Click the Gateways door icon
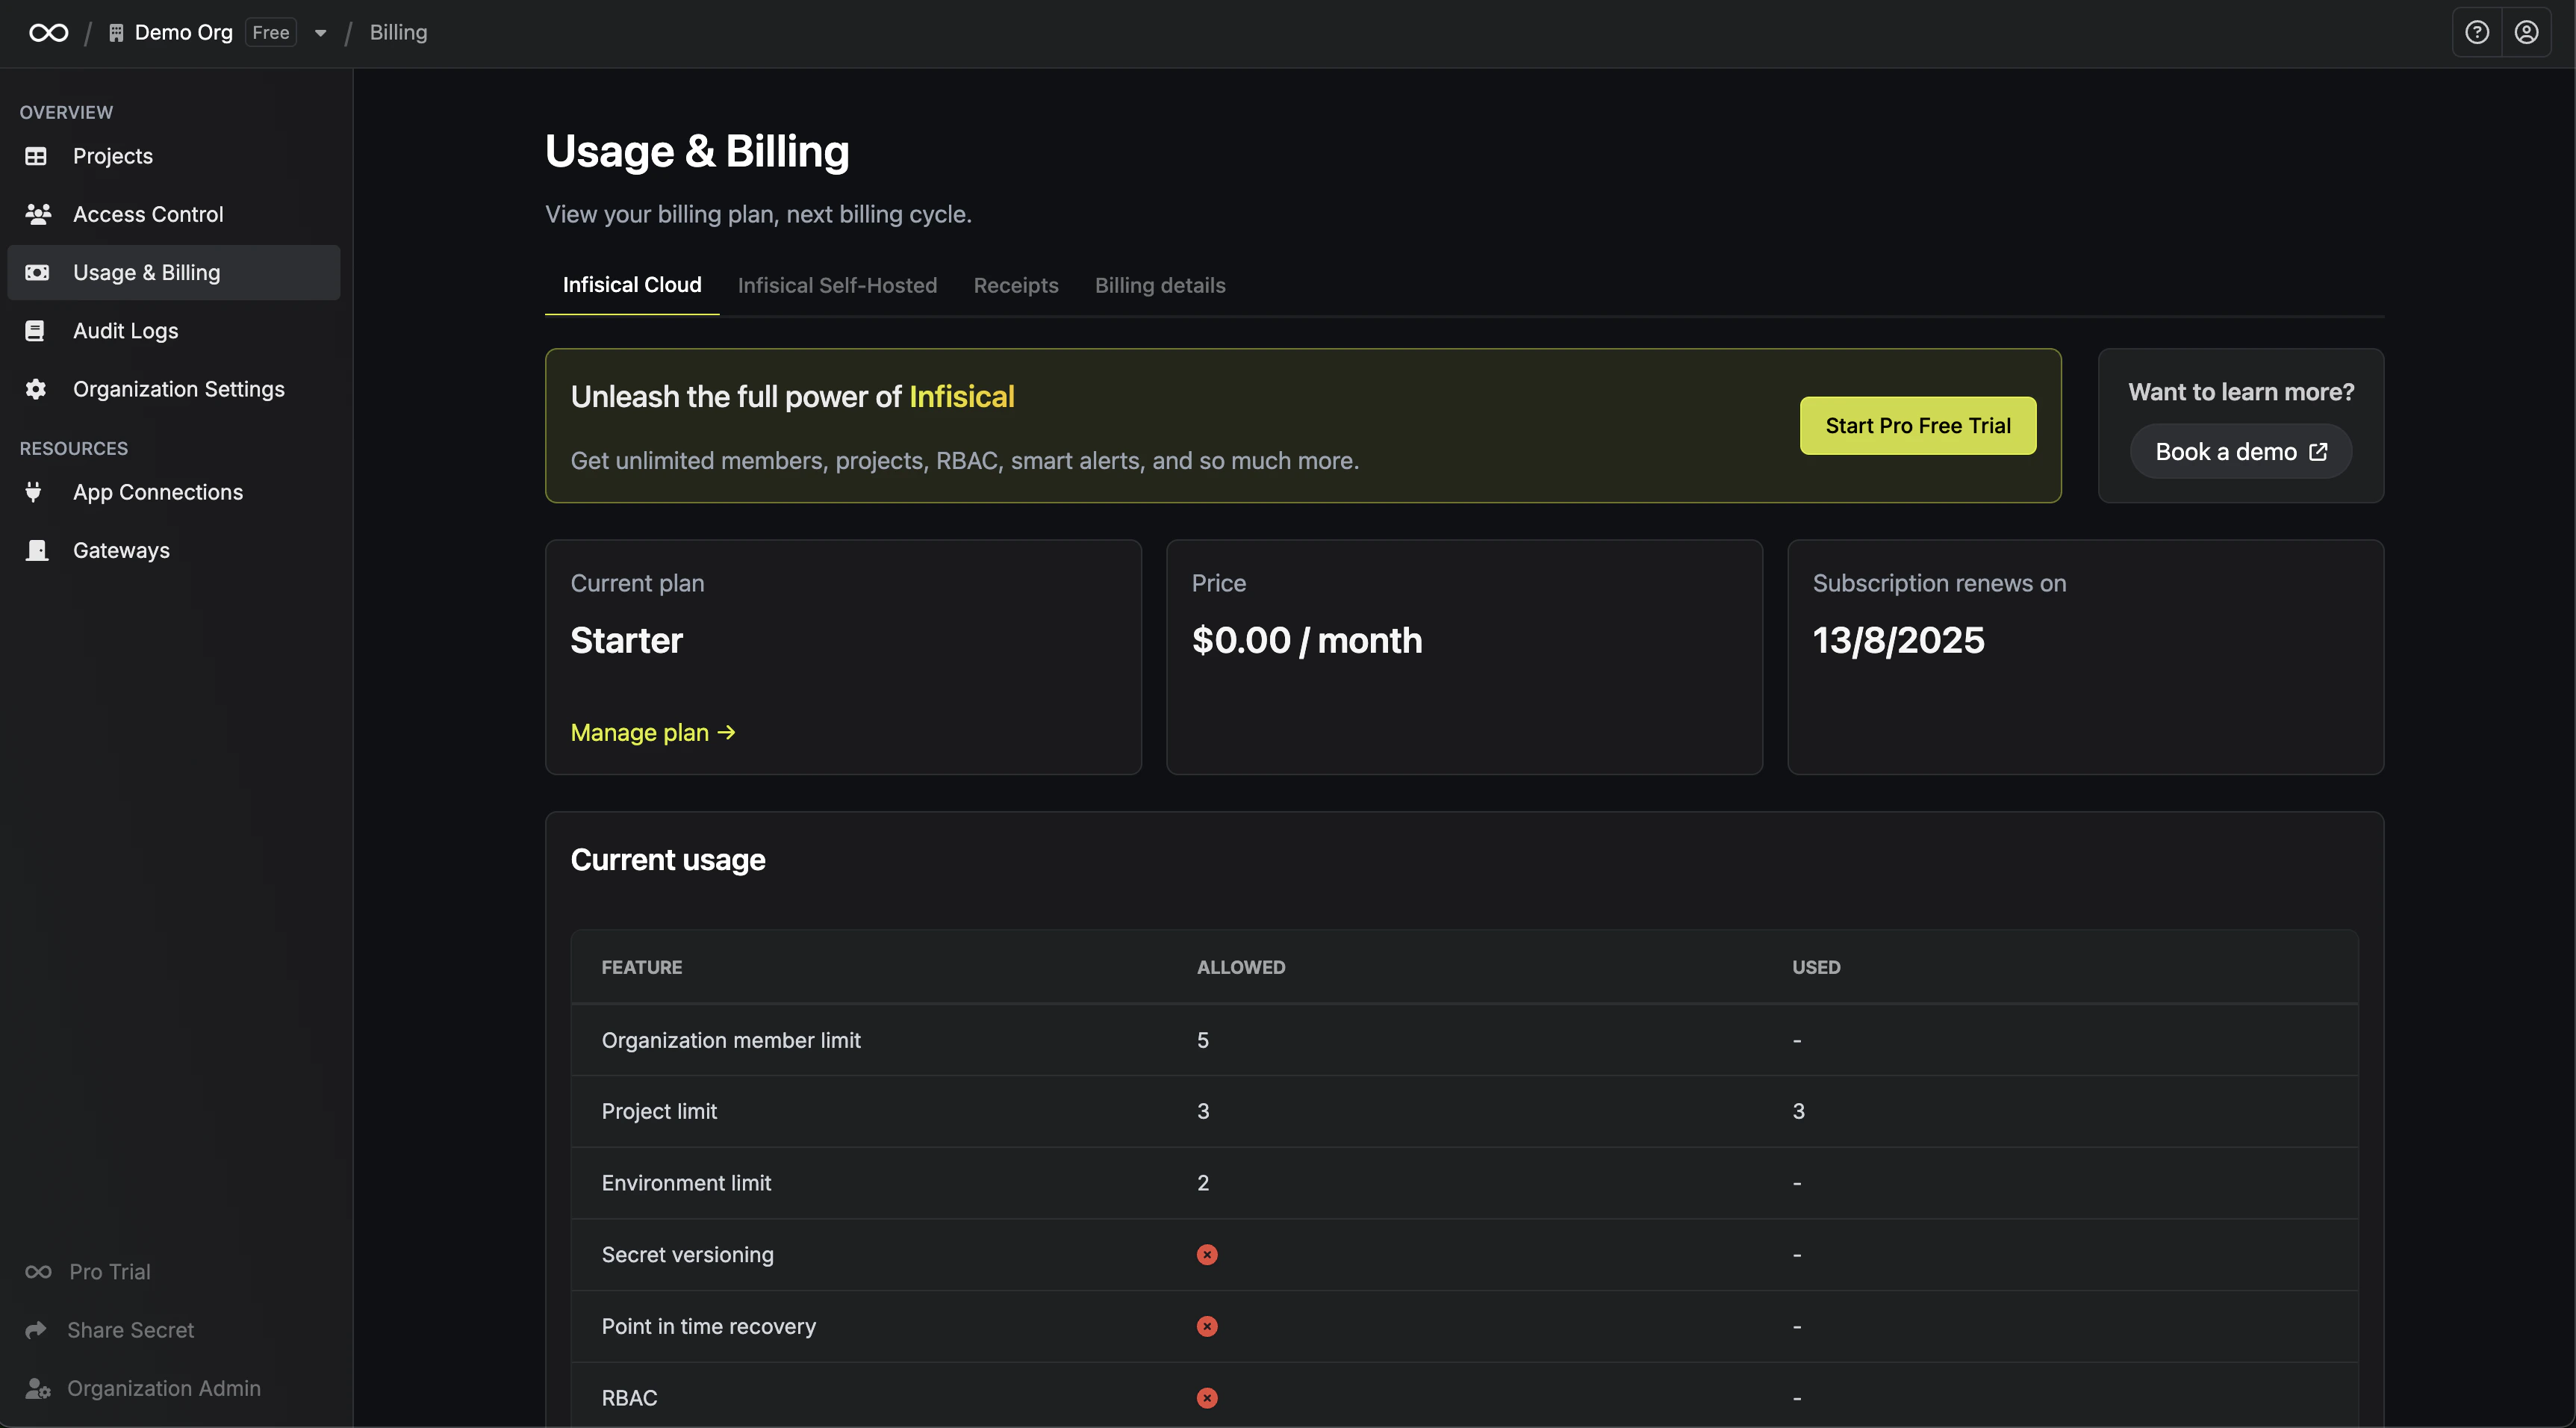The image size is (2576, 1428). click(37, 550)
